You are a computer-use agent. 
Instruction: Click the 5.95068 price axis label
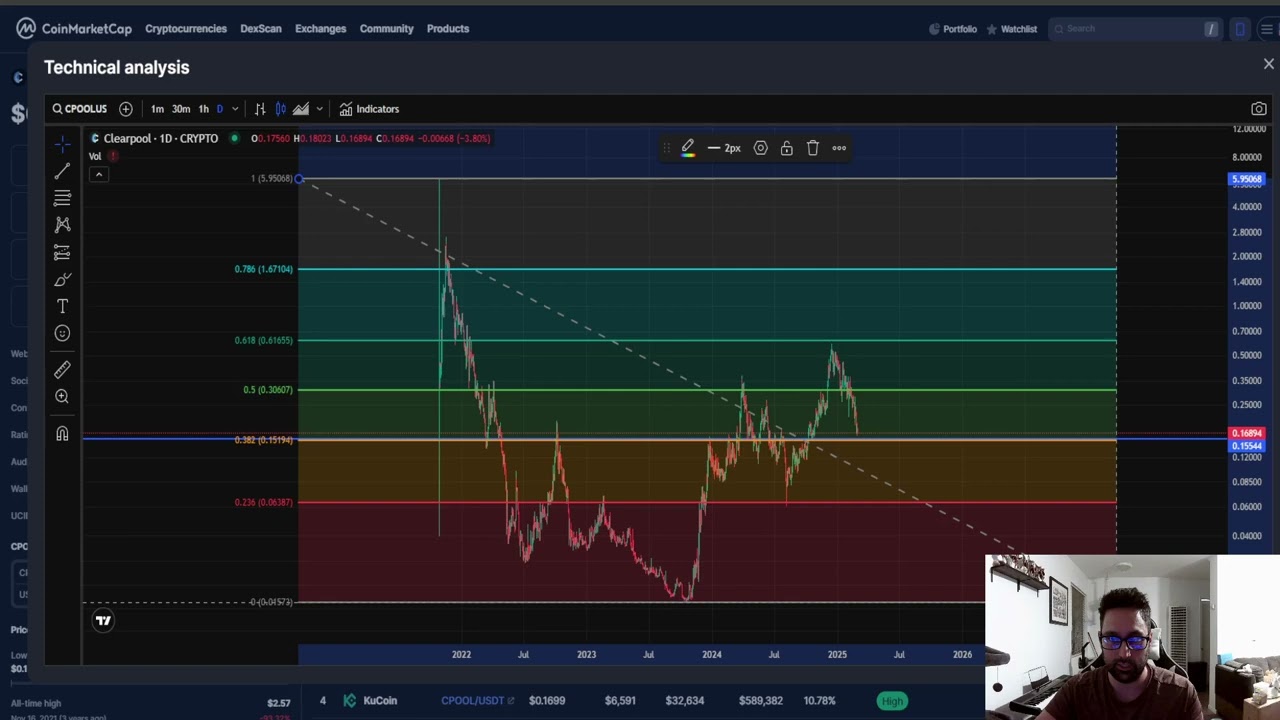tap(1247, 179)
